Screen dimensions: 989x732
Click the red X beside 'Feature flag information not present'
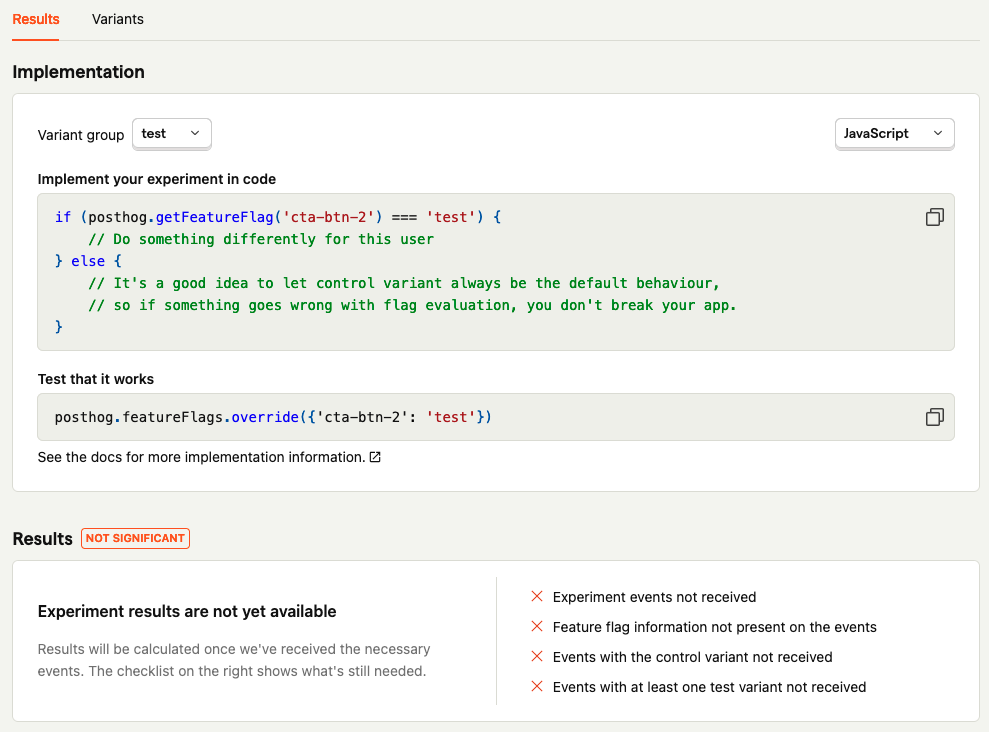(x=538, y=627)
